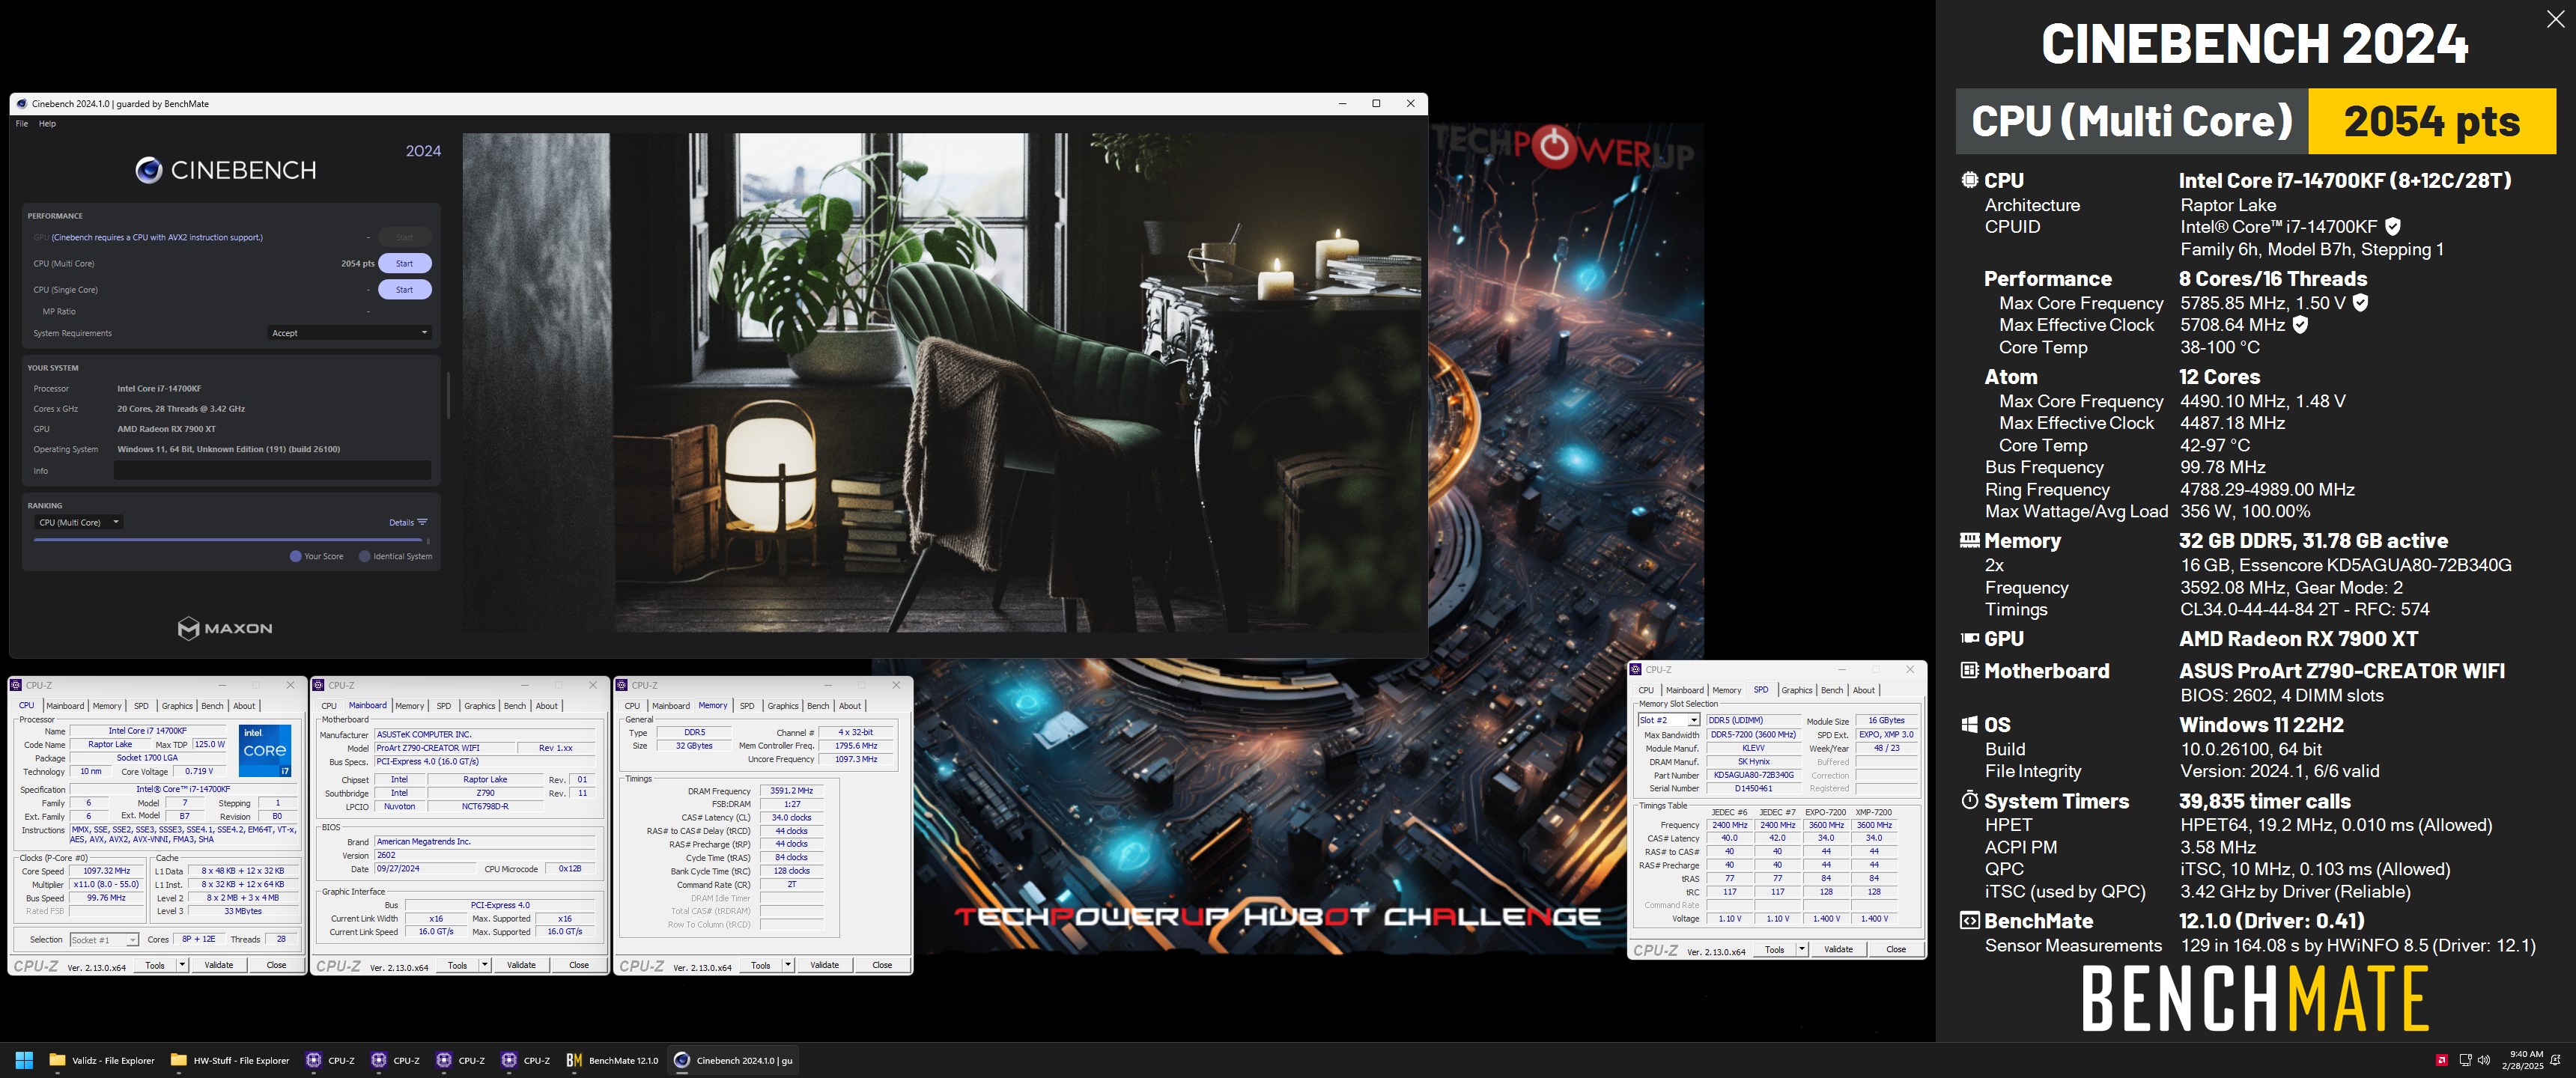Click the Details filter icon in Ranking

tap(422, 522)
